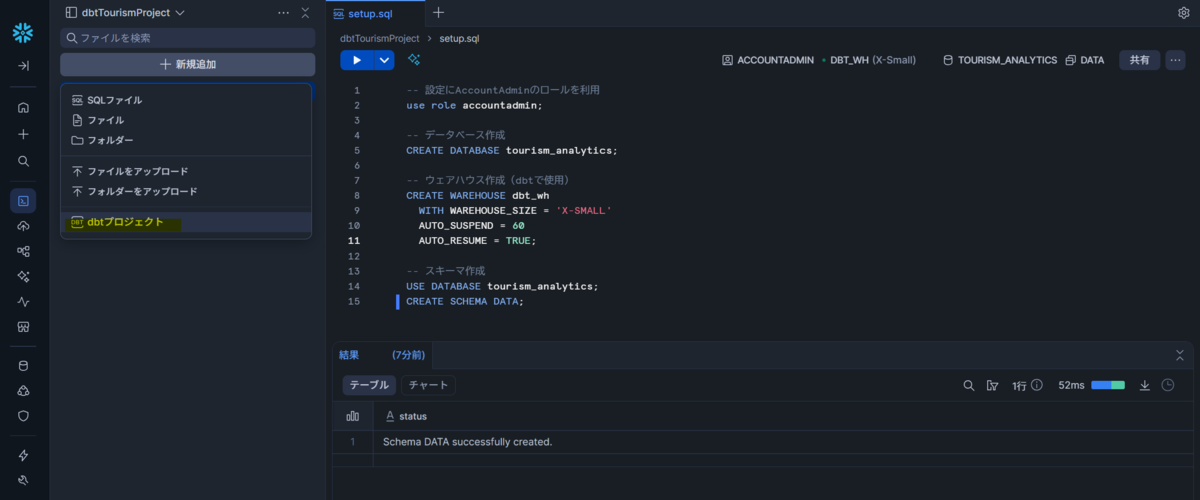Open Search via sidebar magnifier icon

pyautogui.click(x=23, y=161)
